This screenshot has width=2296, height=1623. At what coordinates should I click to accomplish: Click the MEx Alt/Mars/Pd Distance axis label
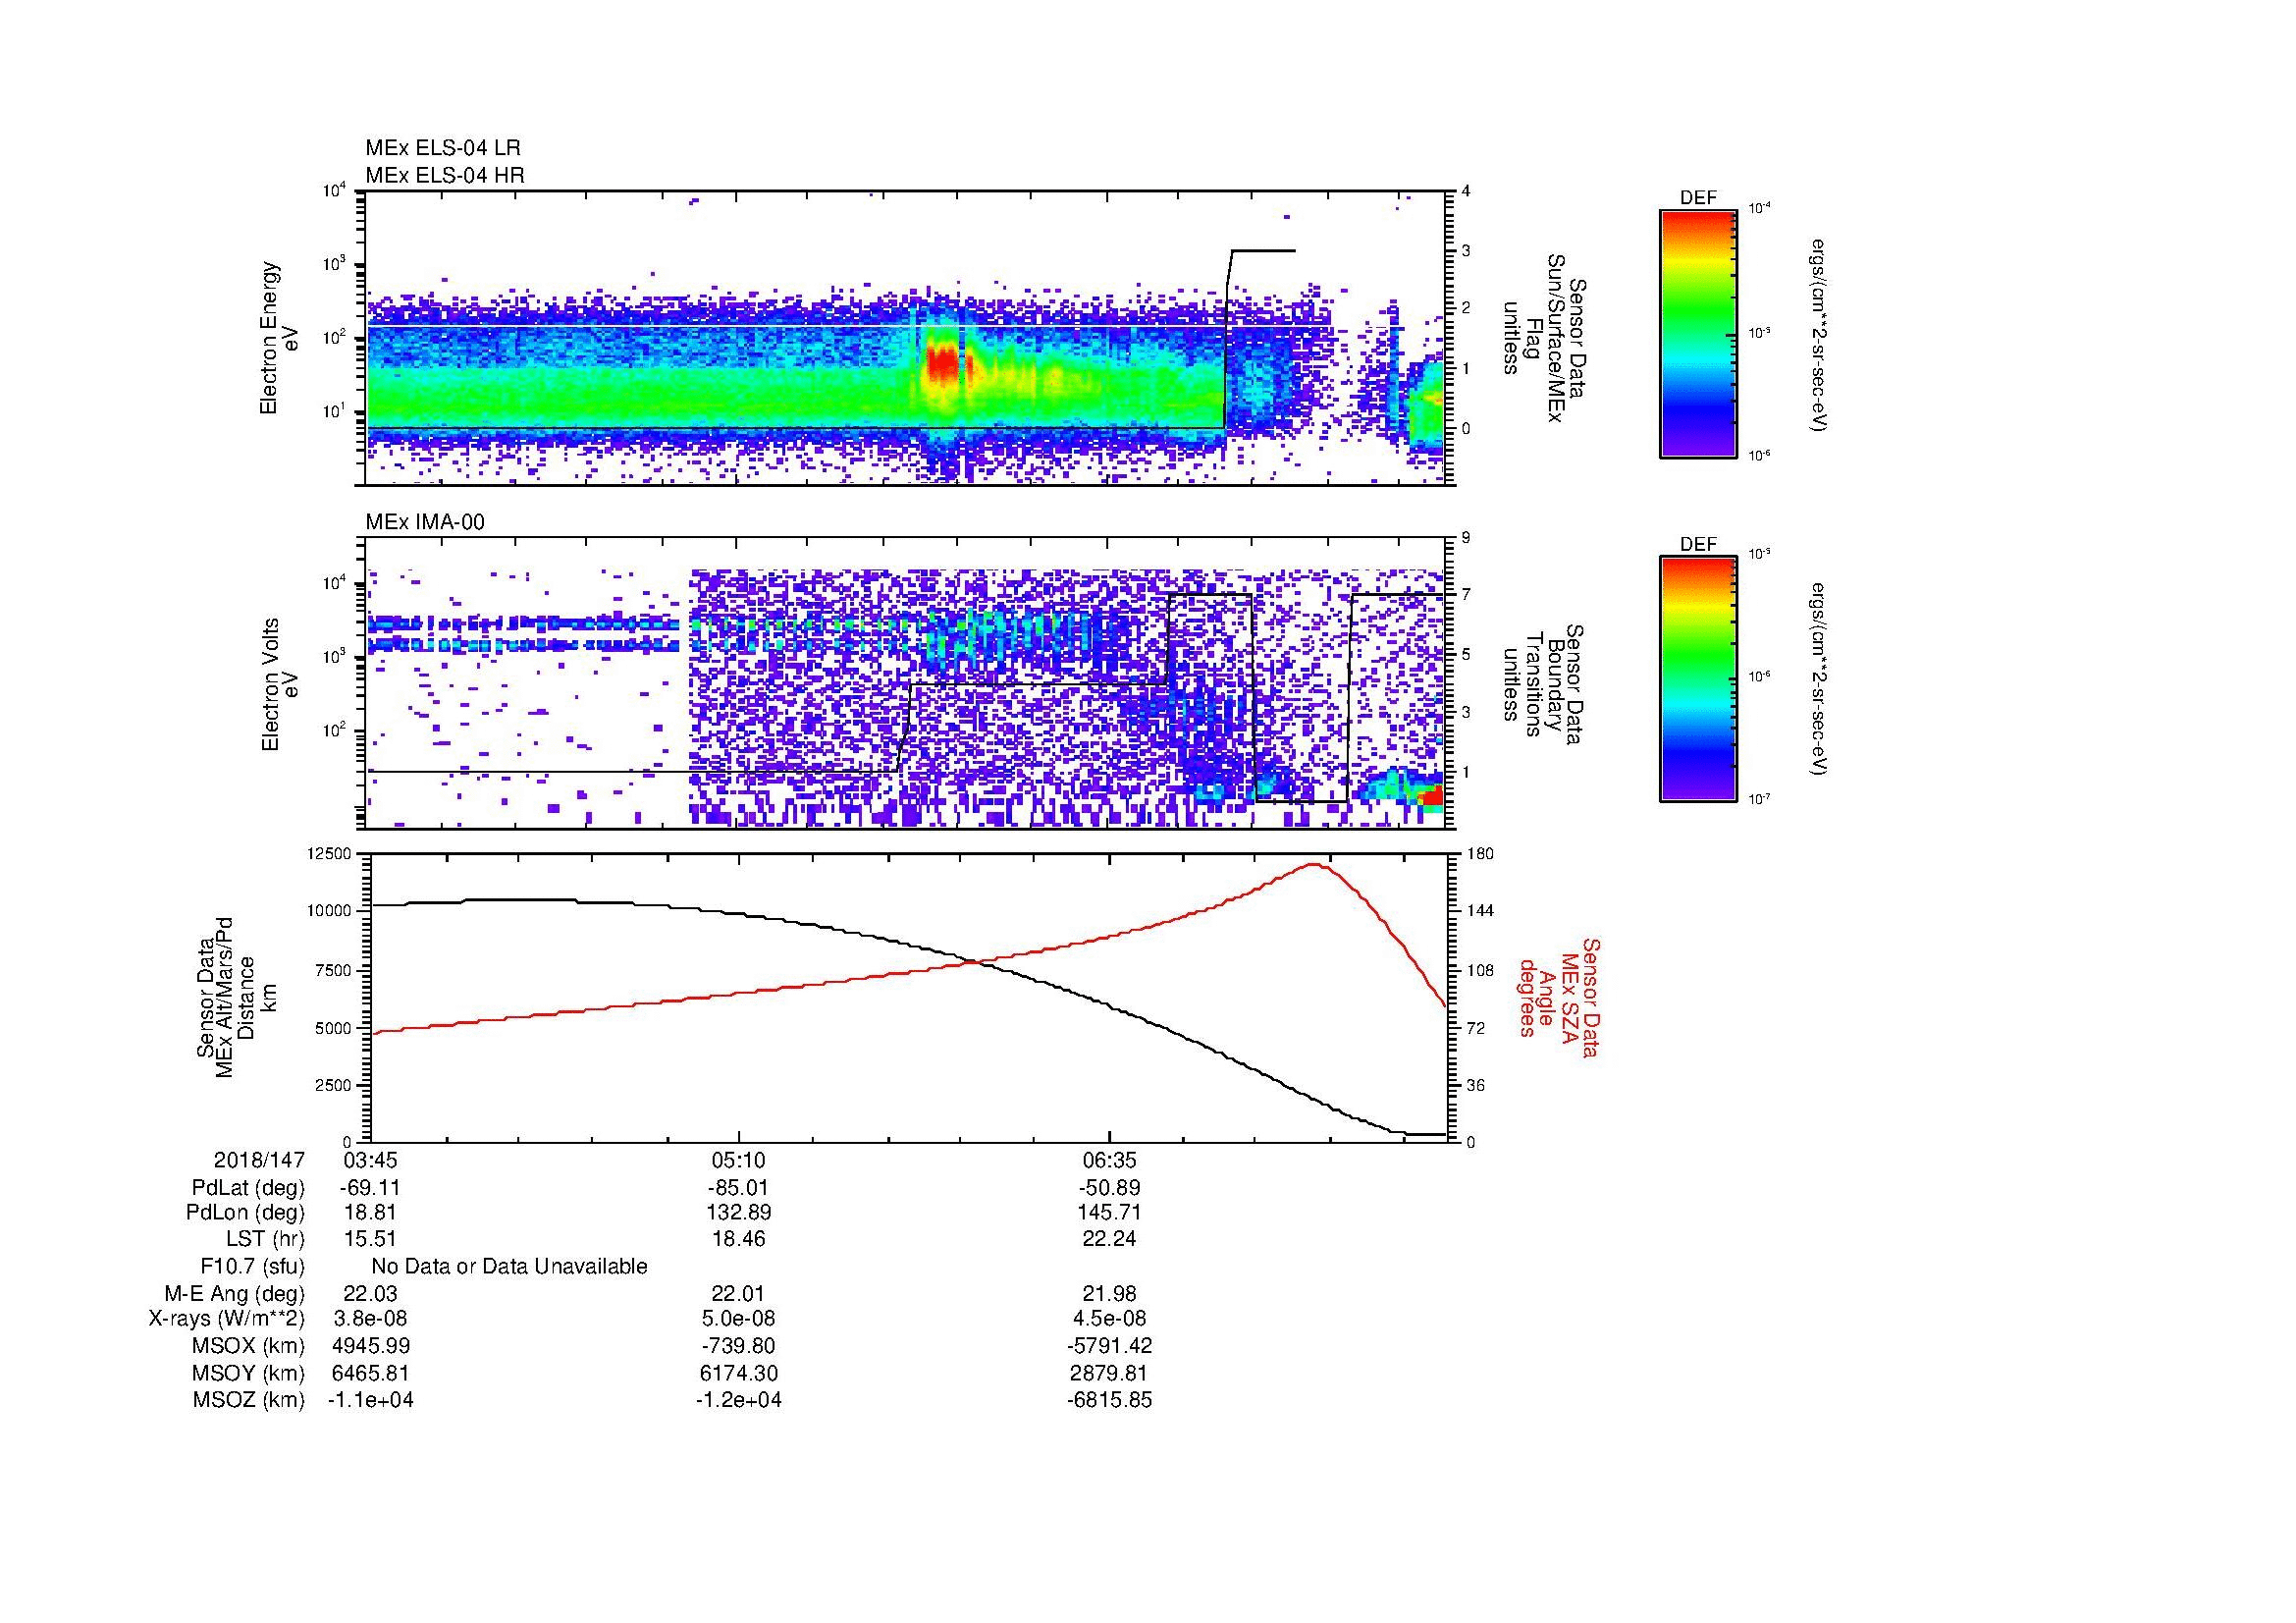[x=239, y=997]
